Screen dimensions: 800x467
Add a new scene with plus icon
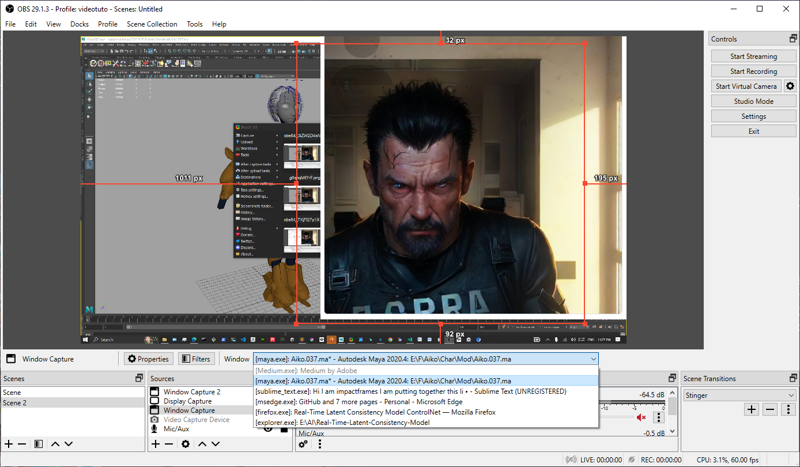click(x=9, y=444)
